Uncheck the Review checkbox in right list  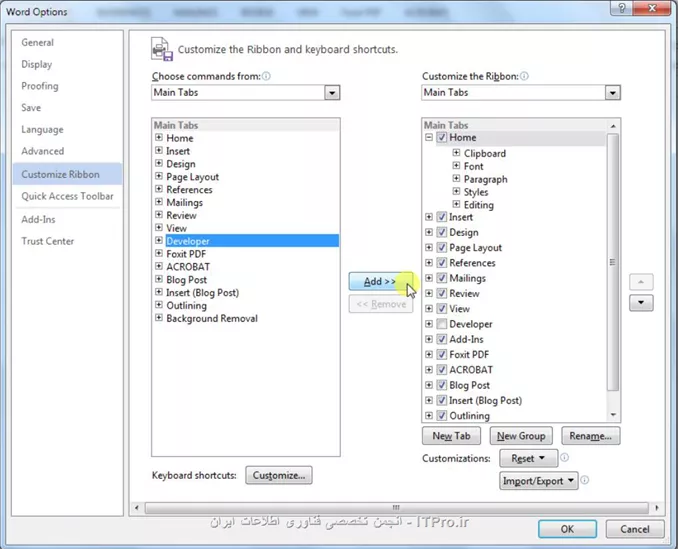(x=441, y=293)
